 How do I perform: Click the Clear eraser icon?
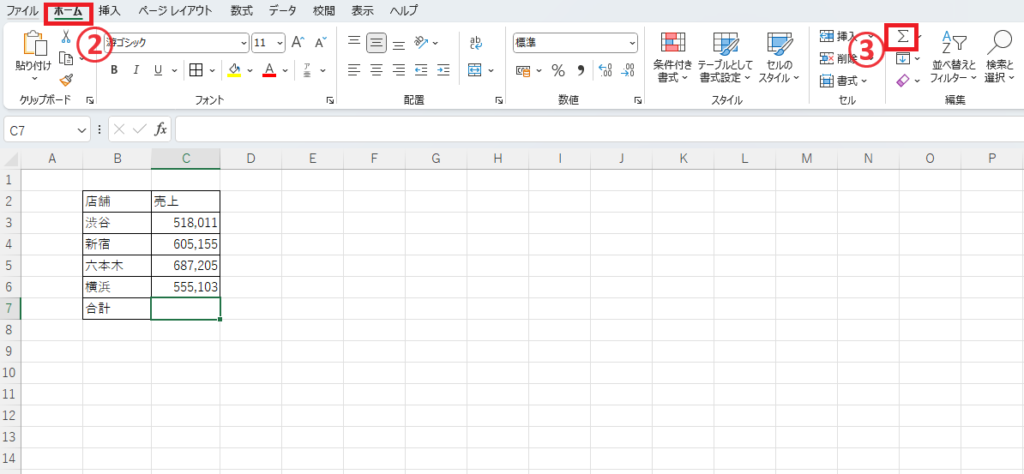coord(903,80)
